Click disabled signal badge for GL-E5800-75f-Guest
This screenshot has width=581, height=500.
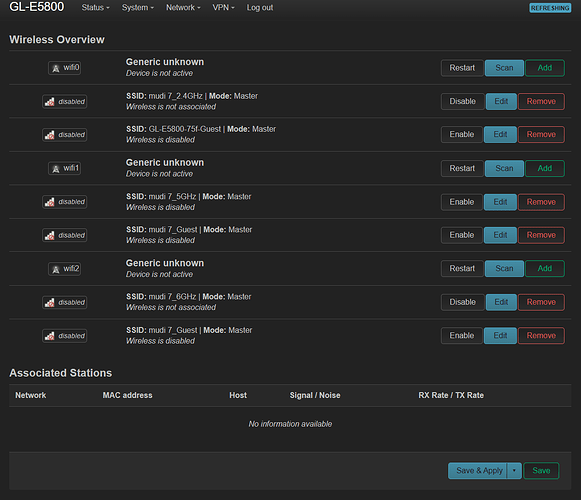(64, 135)
